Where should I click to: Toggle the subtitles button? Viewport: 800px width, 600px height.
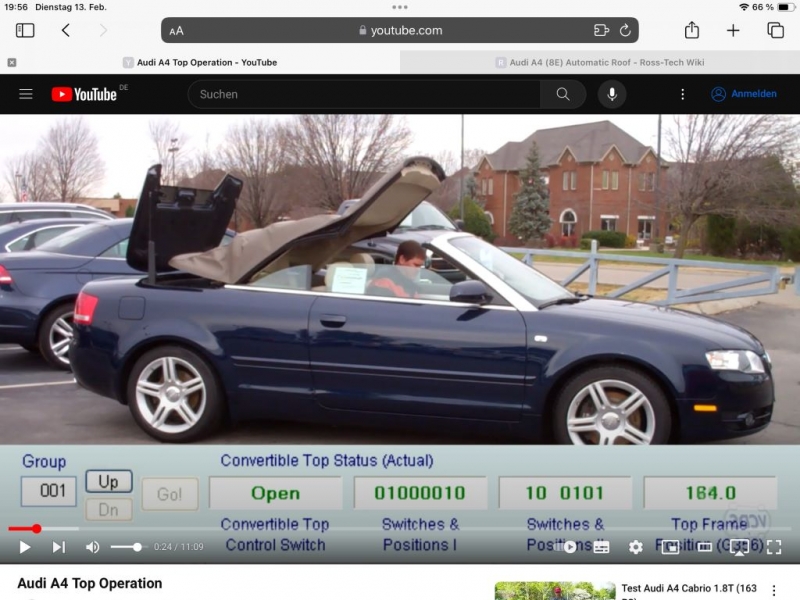[602, 547]
